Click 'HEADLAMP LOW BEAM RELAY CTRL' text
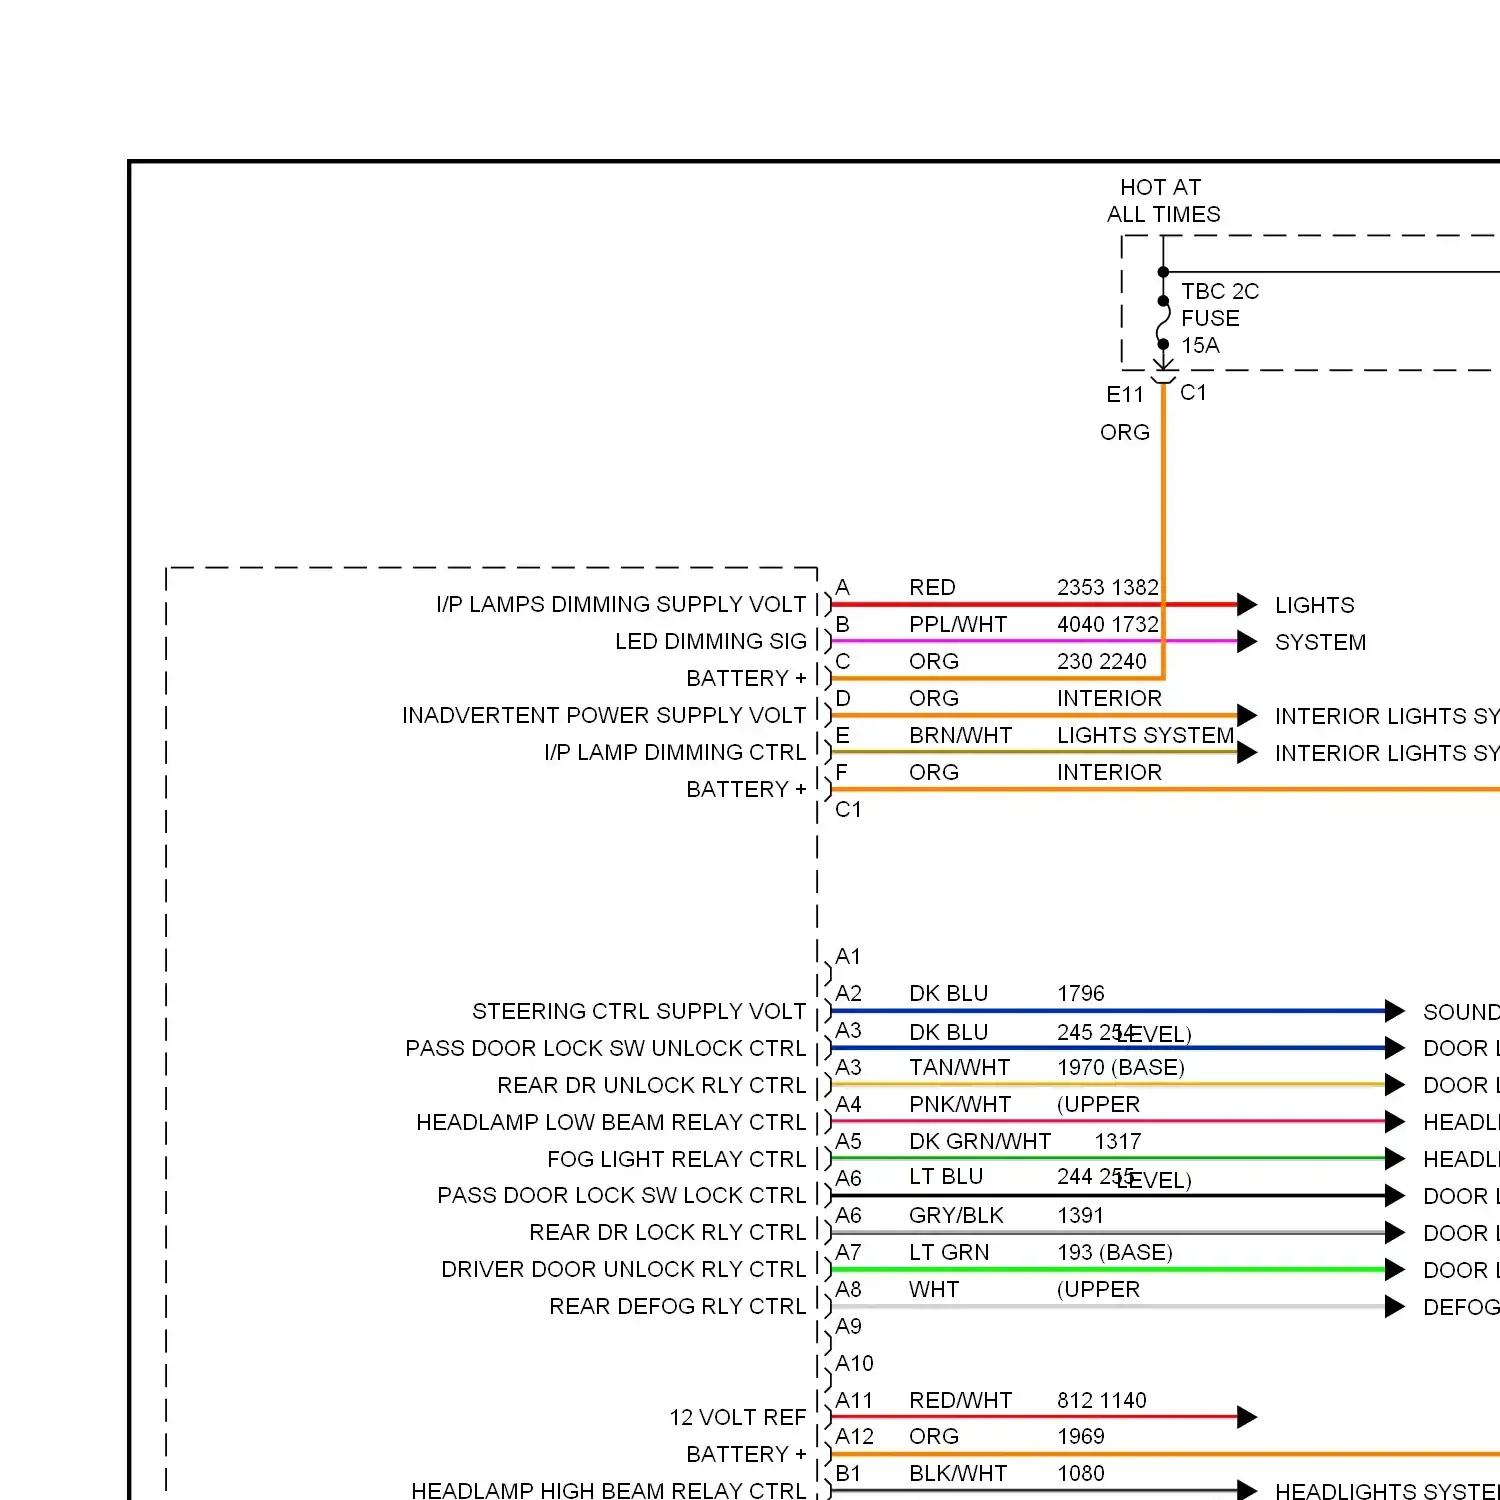The image size is (1500, 1500). [x=611, y=1122]
